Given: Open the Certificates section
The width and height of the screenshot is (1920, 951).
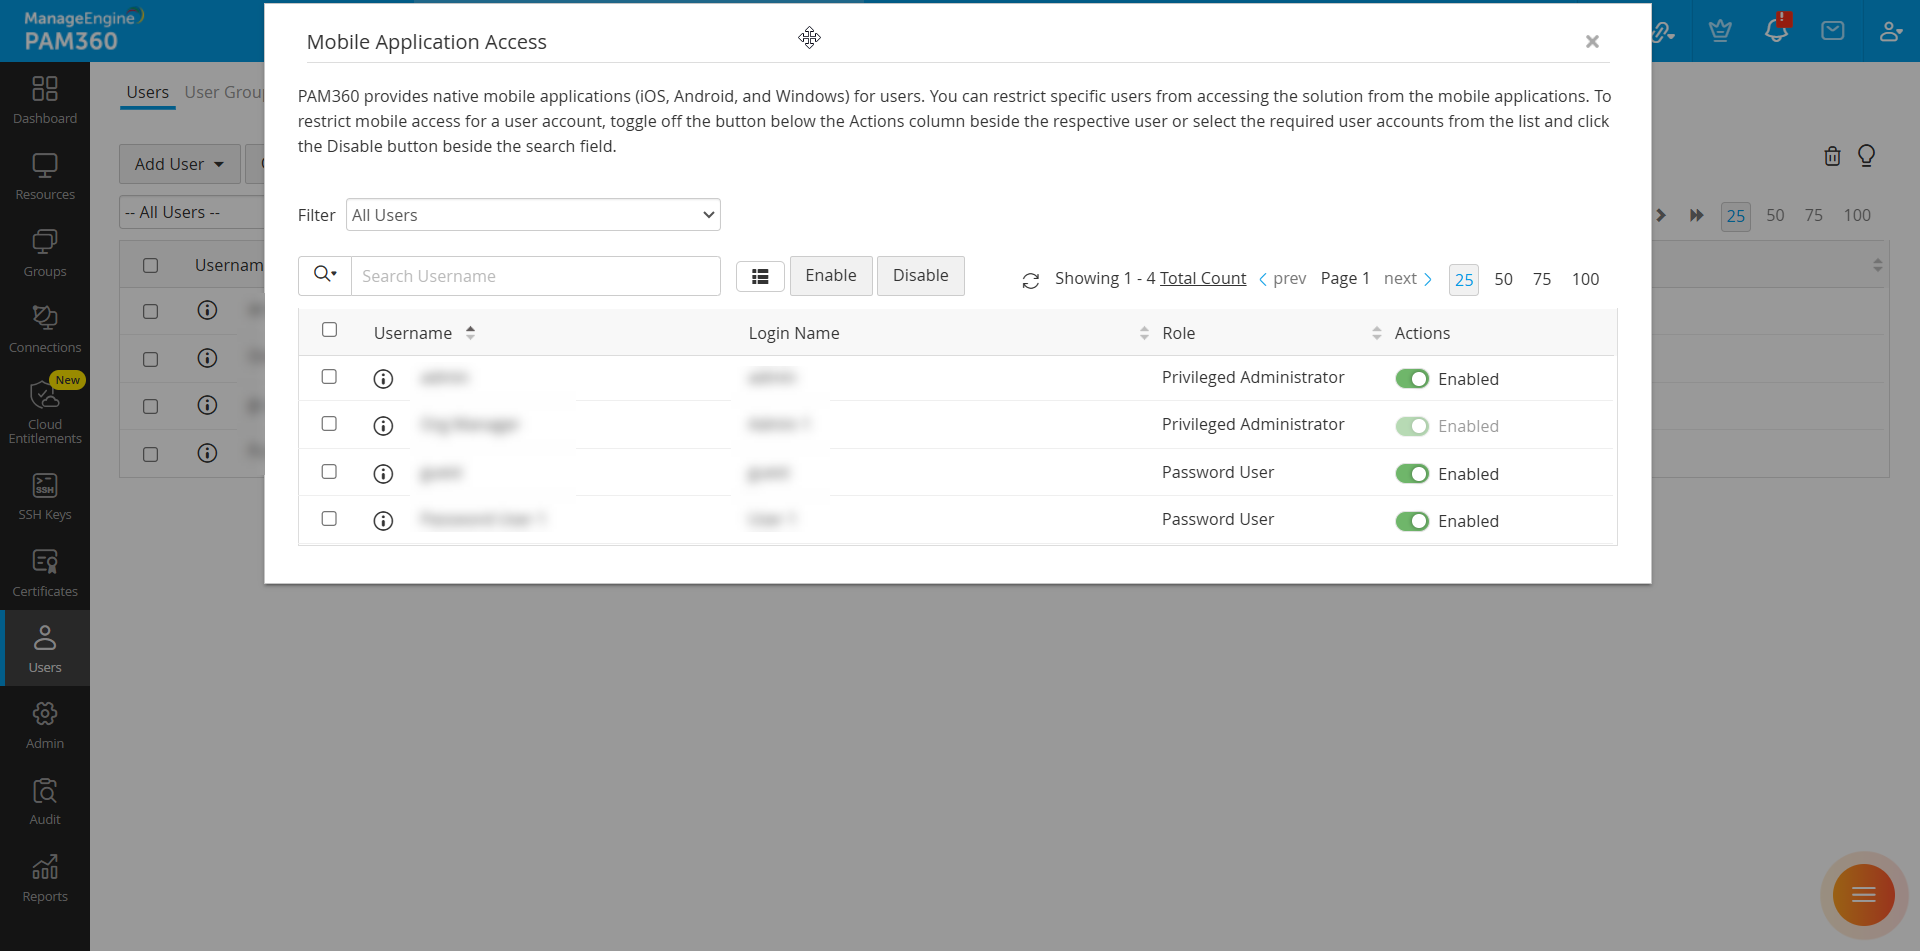Looking at the screenshot, I should 44,571.
